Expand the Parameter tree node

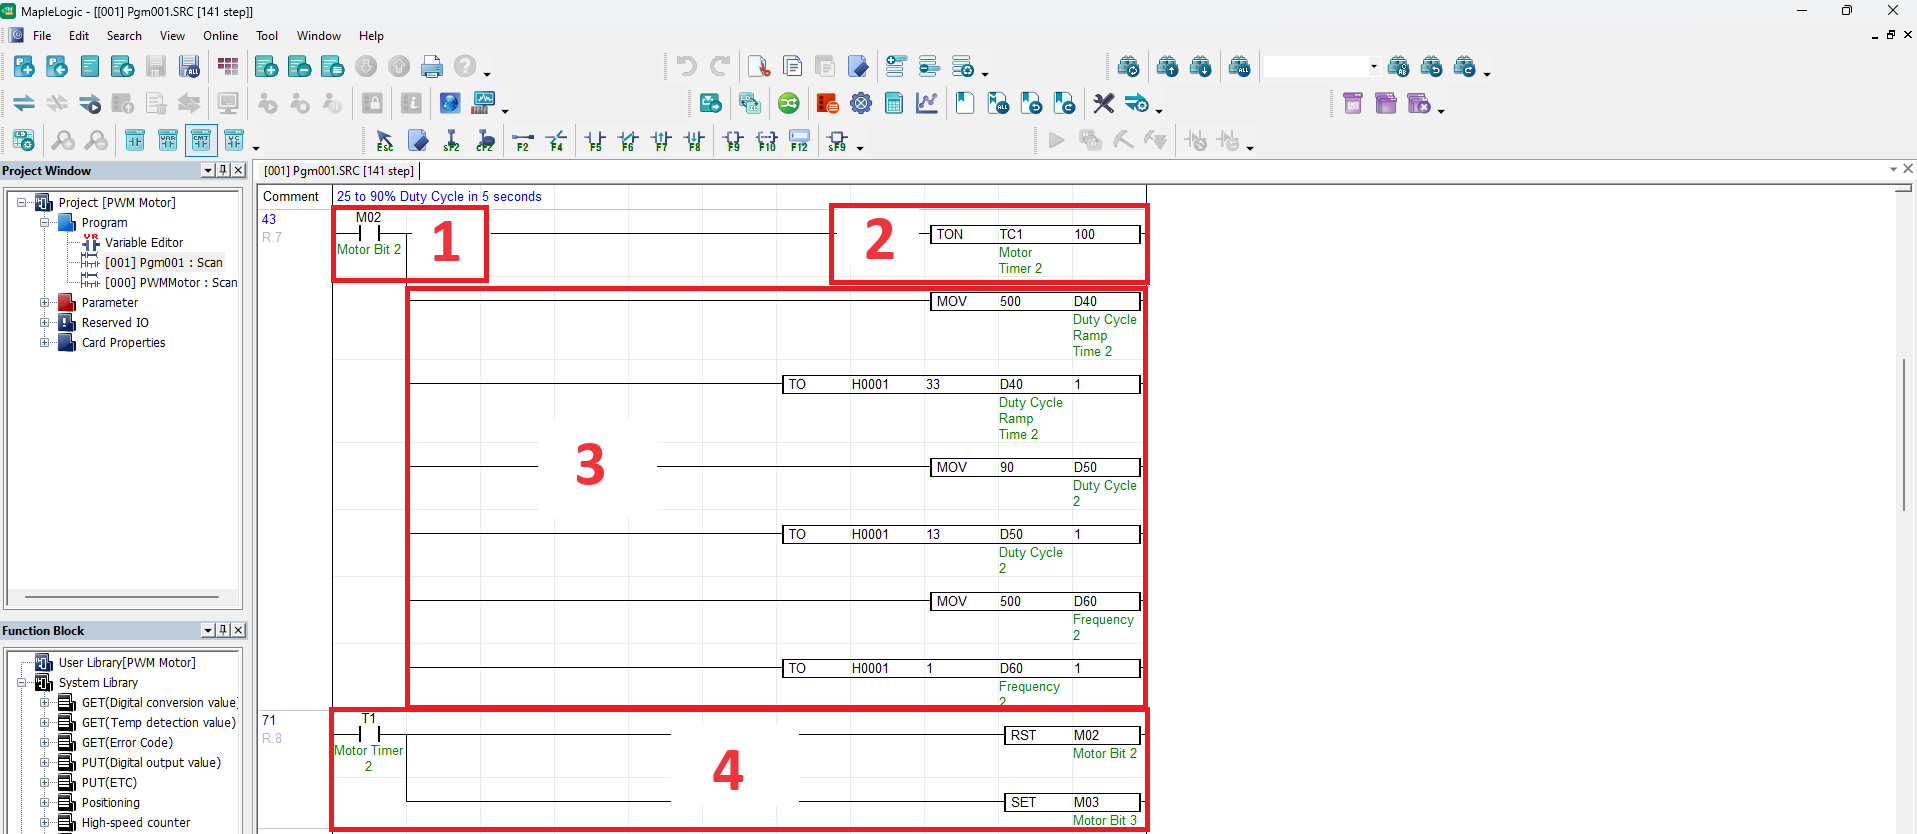pos(44,303)
